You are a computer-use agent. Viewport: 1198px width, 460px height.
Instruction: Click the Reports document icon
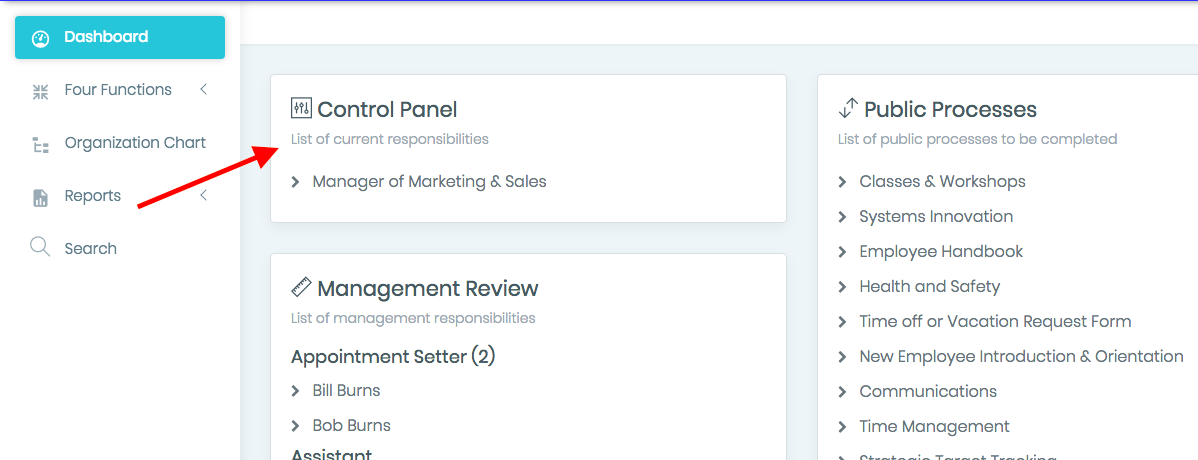pos(40,198)
